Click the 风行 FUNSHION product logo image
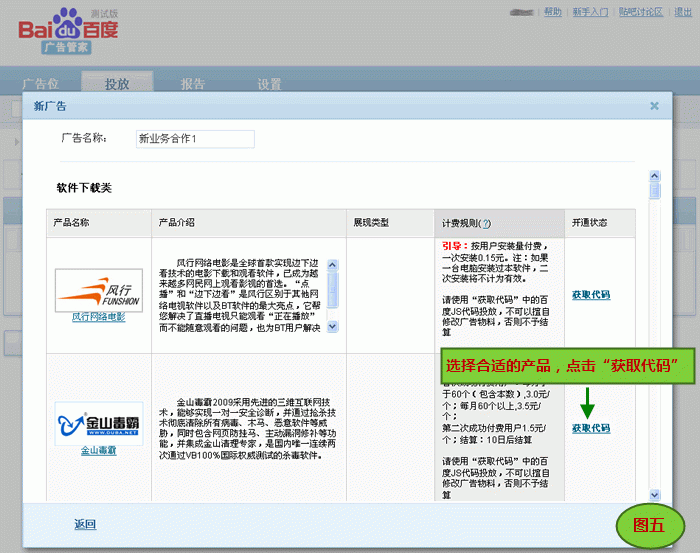Viewport: 700px width, 553px height. (x=99, y=290)
